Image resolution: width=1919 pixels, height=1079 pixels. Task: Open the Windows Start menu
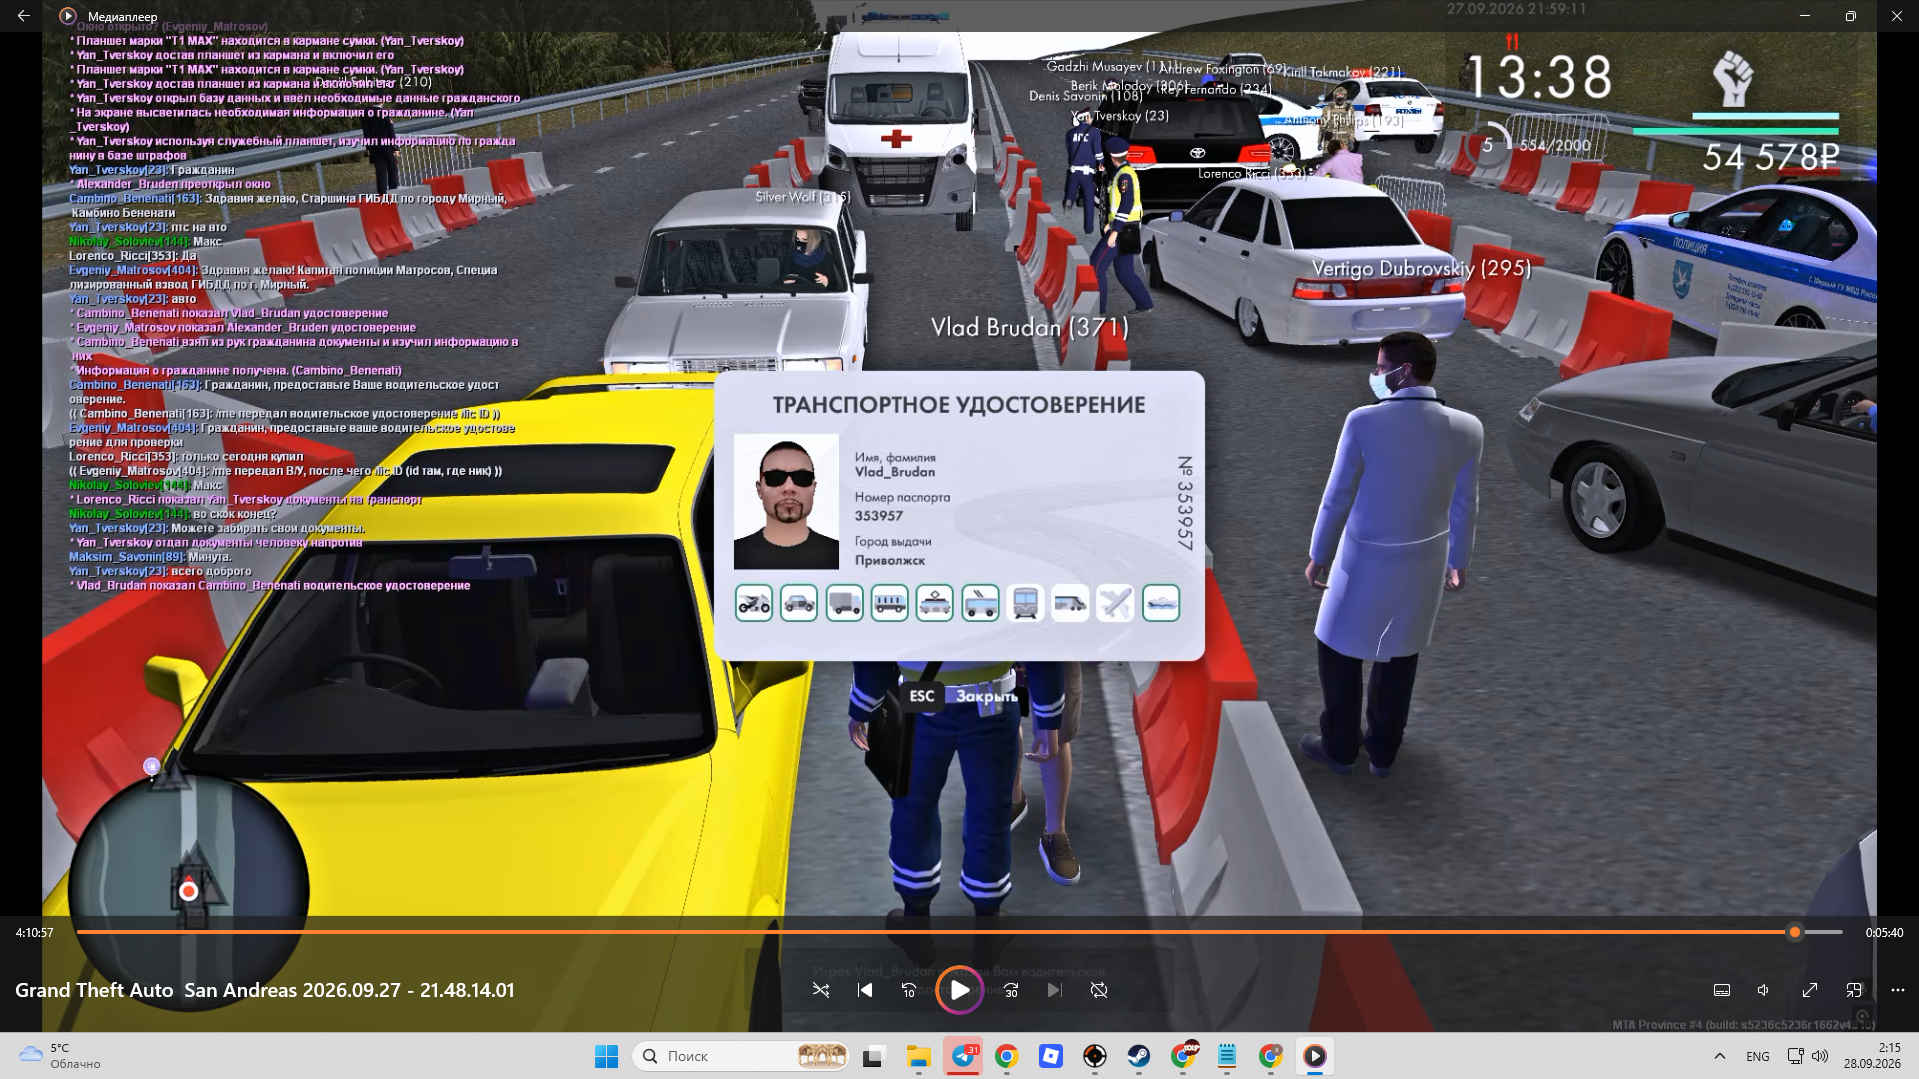coord(606,1056)
